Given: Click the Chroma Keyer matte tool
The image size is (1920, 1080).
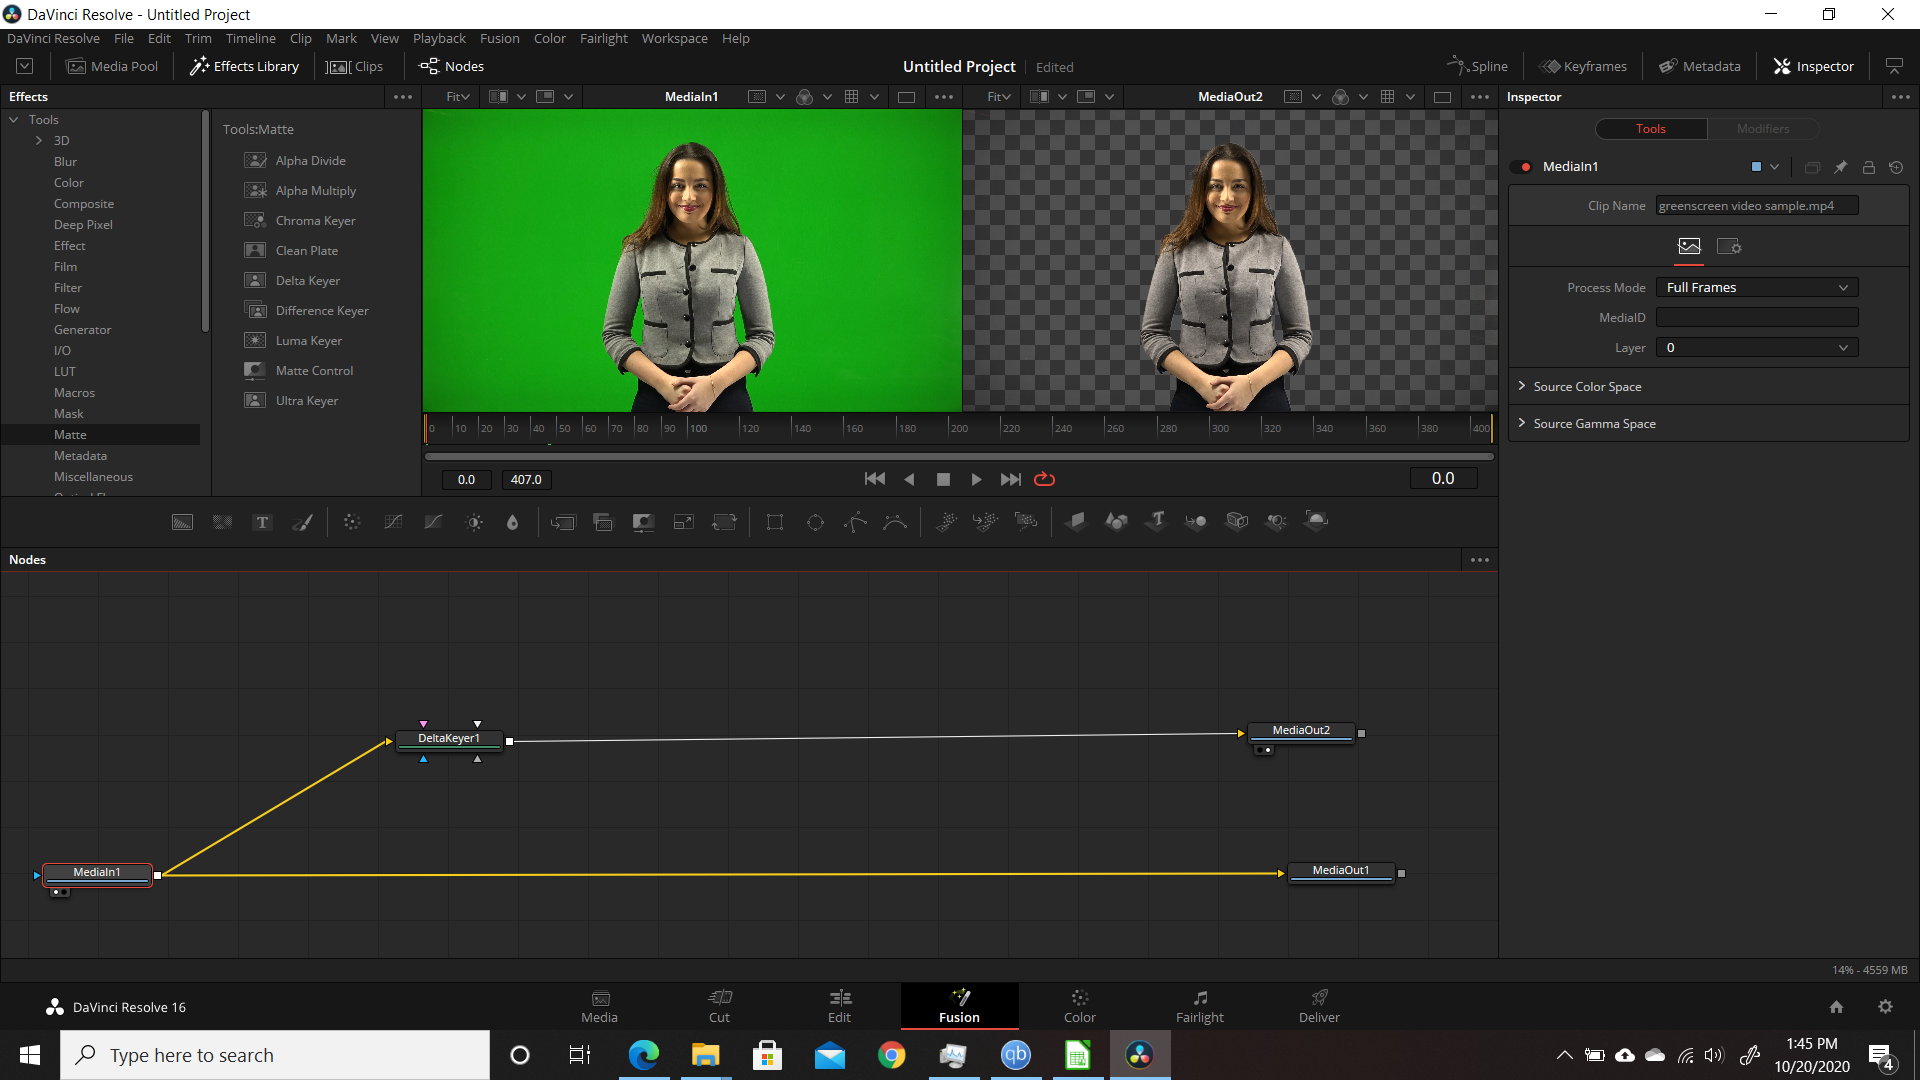Looking at the screenshot, I should (315, 220).
